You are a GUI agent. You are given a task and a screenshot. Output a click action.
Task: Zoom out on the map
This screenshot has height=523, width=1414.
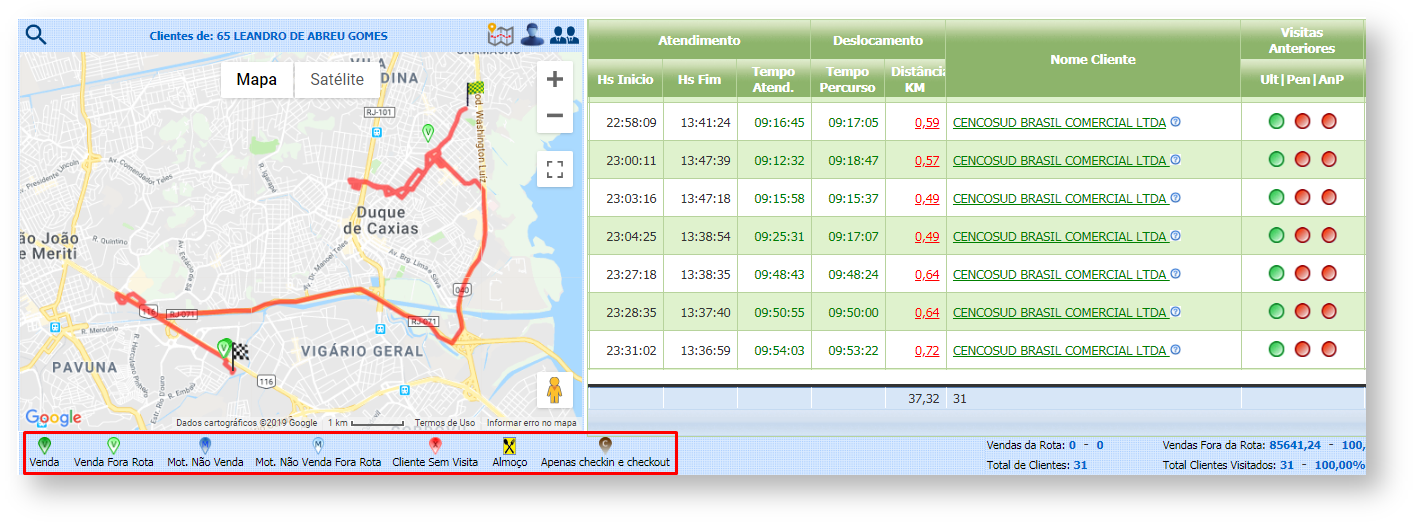pyautogui.click(x=555, y=116)
